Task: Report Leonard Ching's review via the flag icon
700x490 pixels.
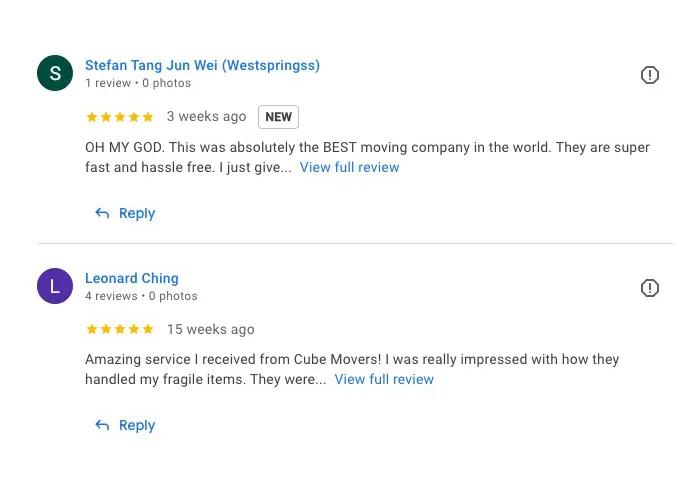Action: (x=650, y=288)
